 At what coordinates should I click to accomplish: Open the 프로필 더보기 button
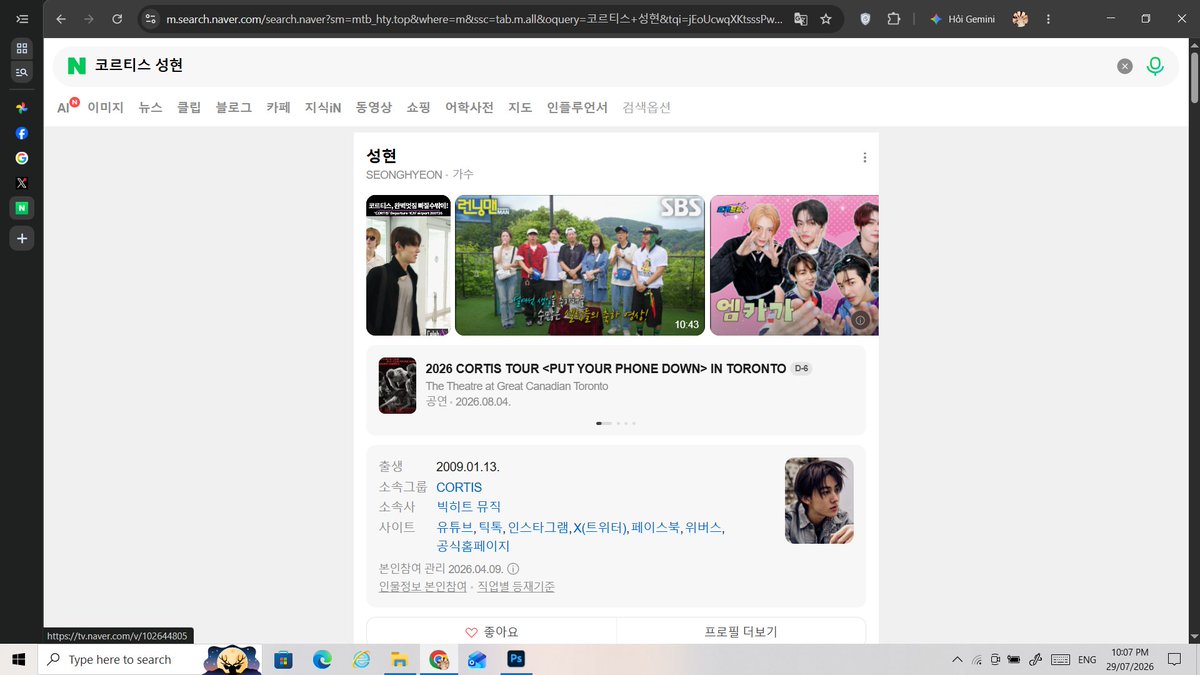click(x=741, y=632)
